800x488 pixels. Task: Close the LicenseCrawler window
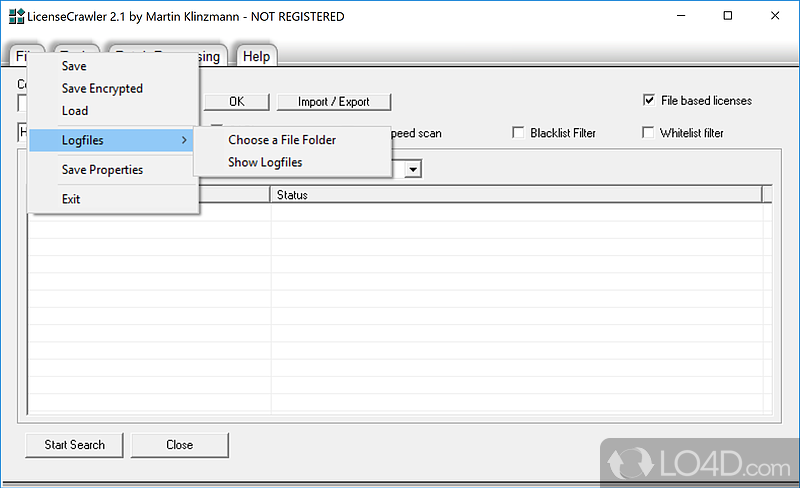[x=775, y=16]
